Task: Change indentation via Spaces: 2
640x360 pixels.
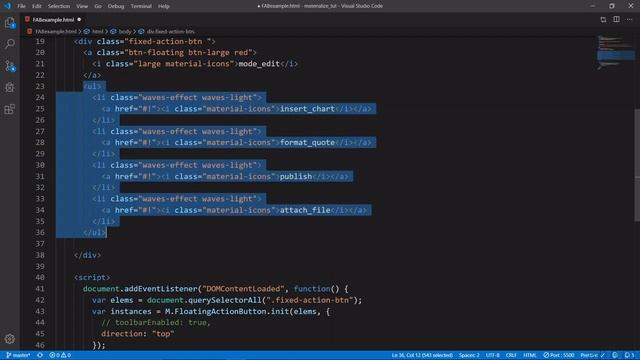Action: coord(469,355)
